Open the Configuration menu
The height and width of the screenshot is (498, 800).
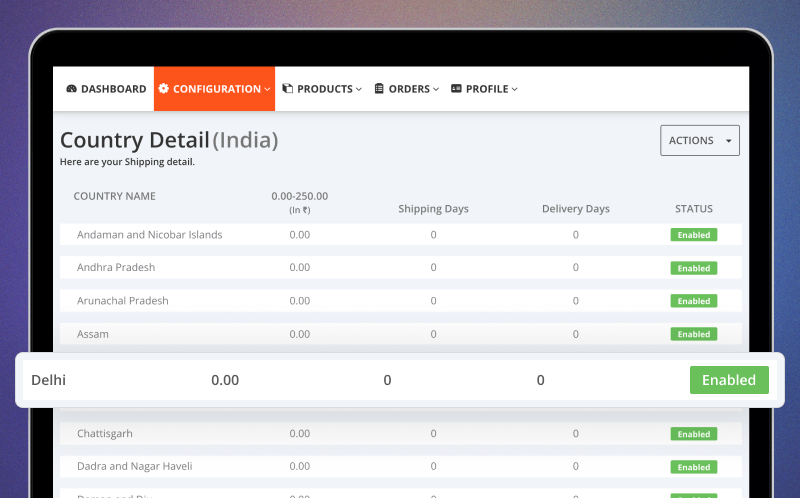click(214, 89)
